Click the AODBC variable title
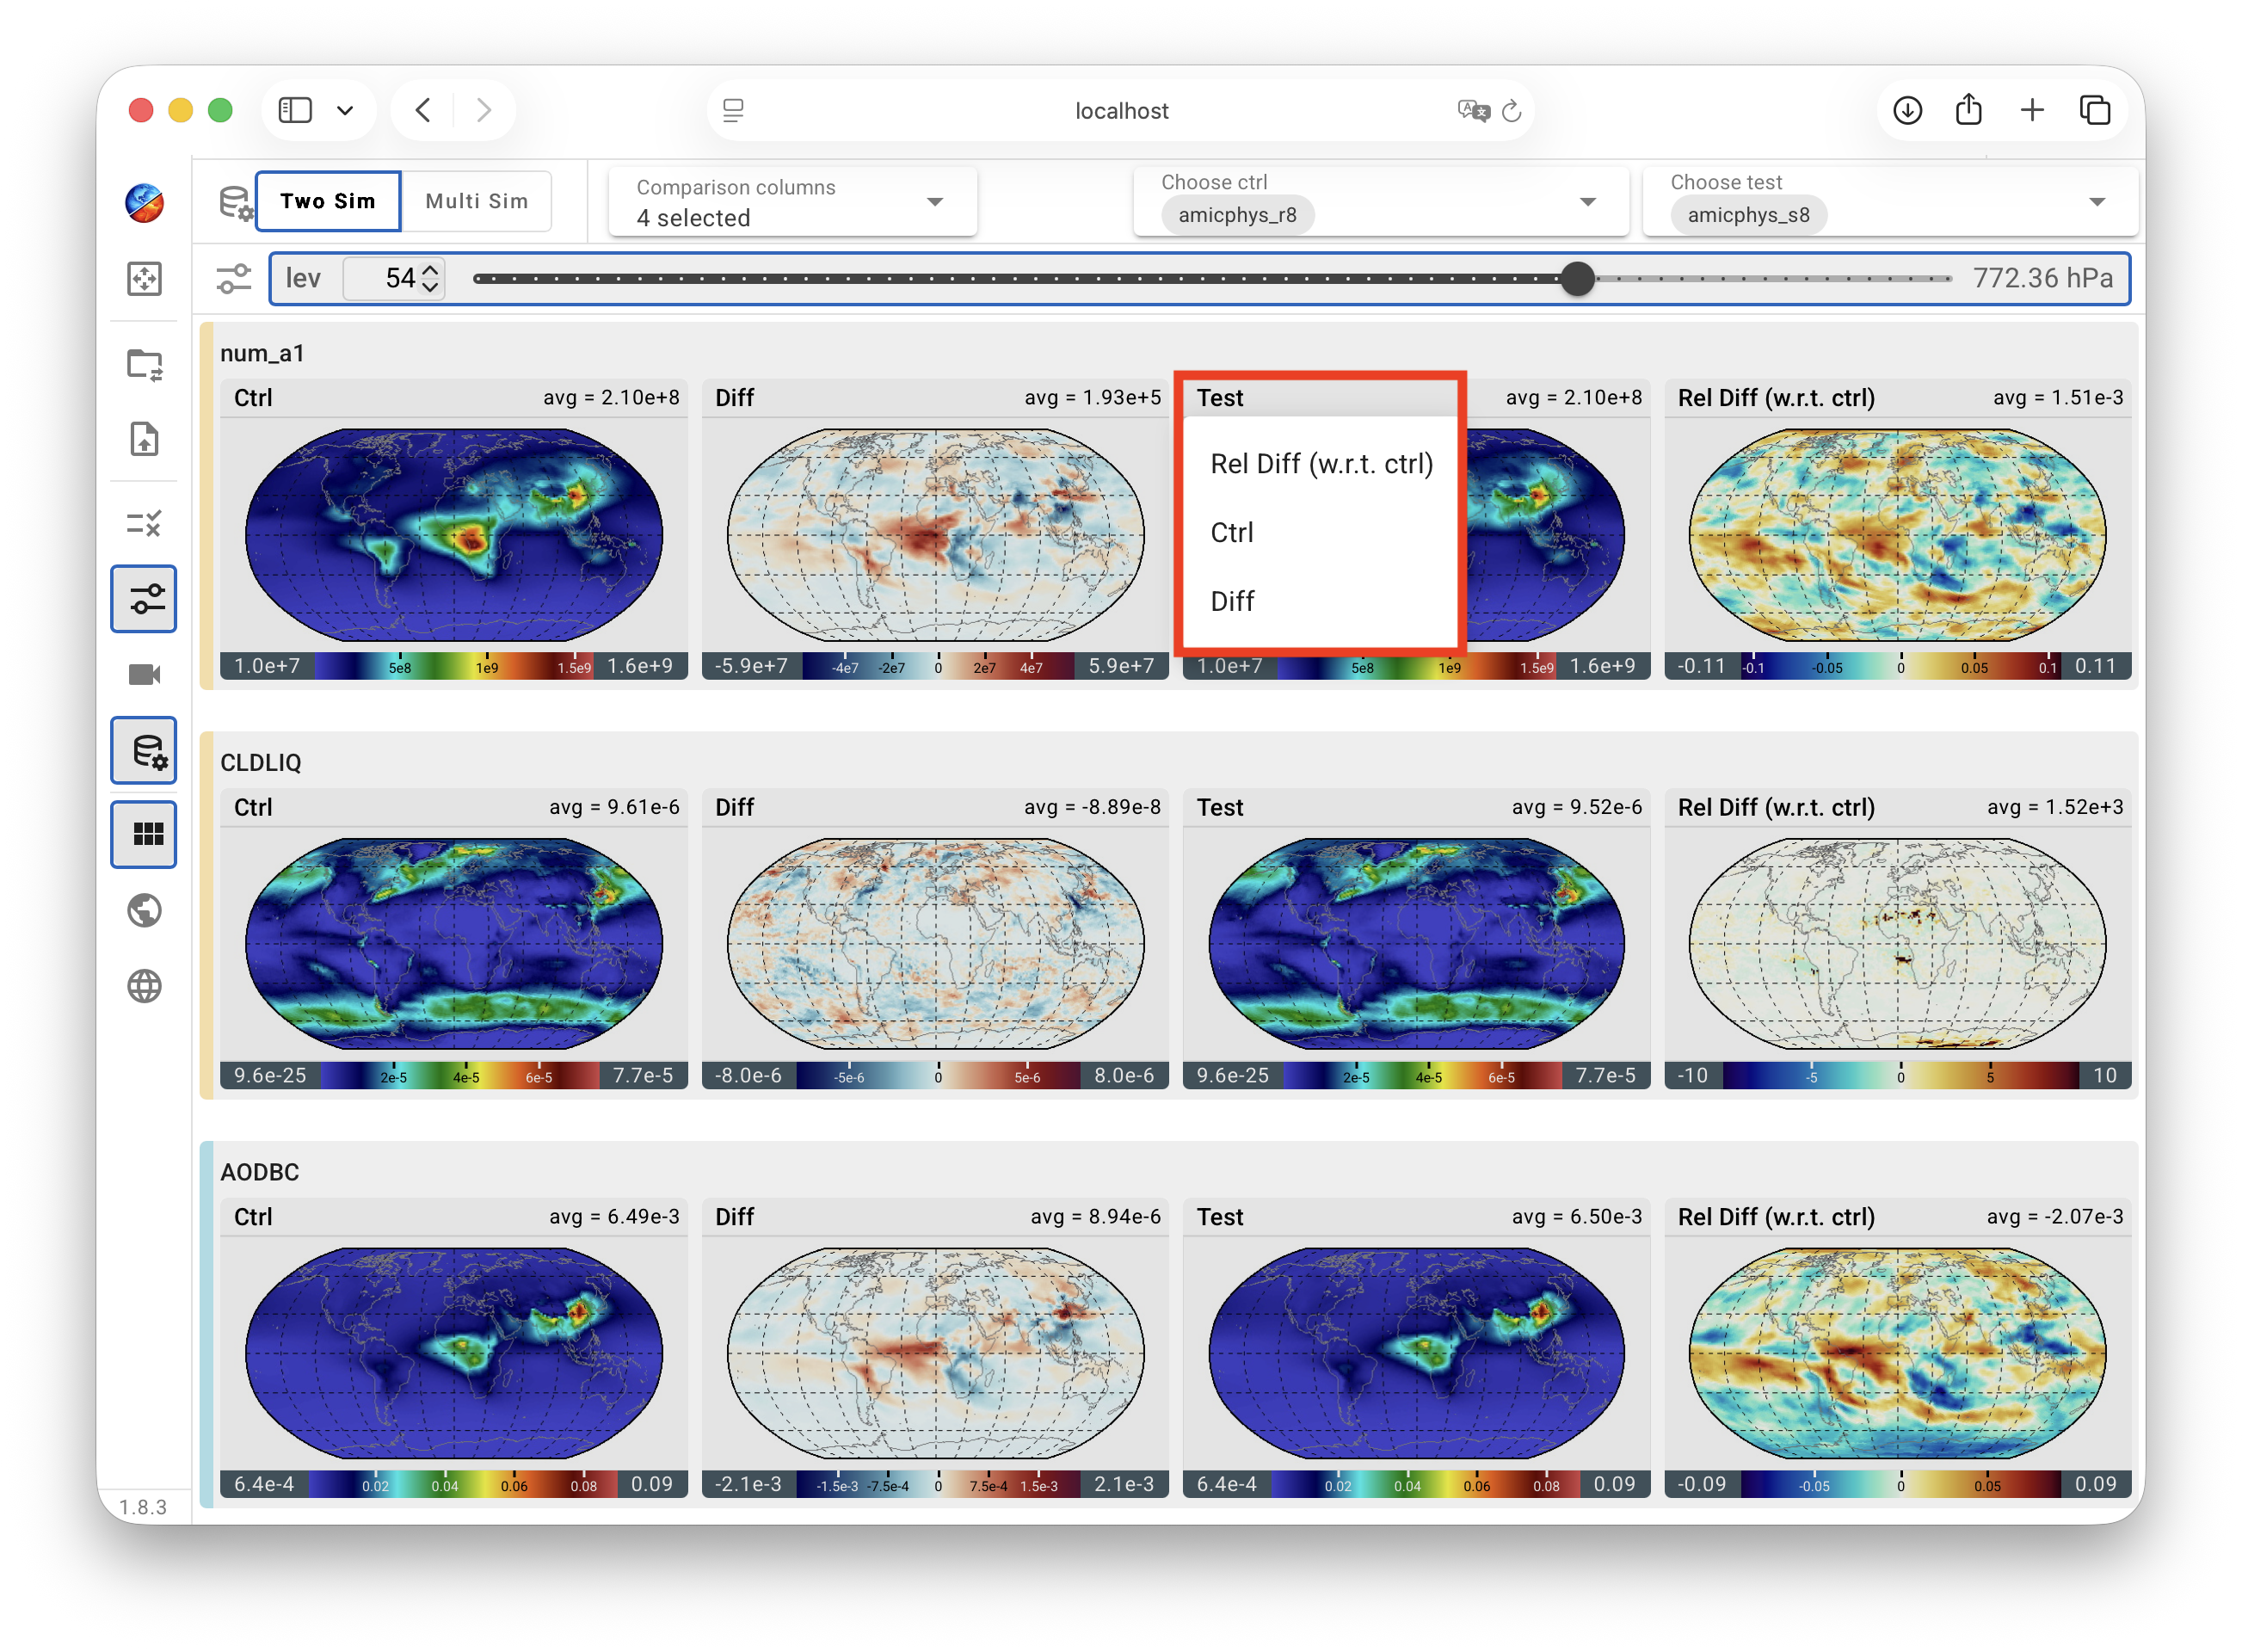The image size is (2242, 1652). coord(259,1172)
